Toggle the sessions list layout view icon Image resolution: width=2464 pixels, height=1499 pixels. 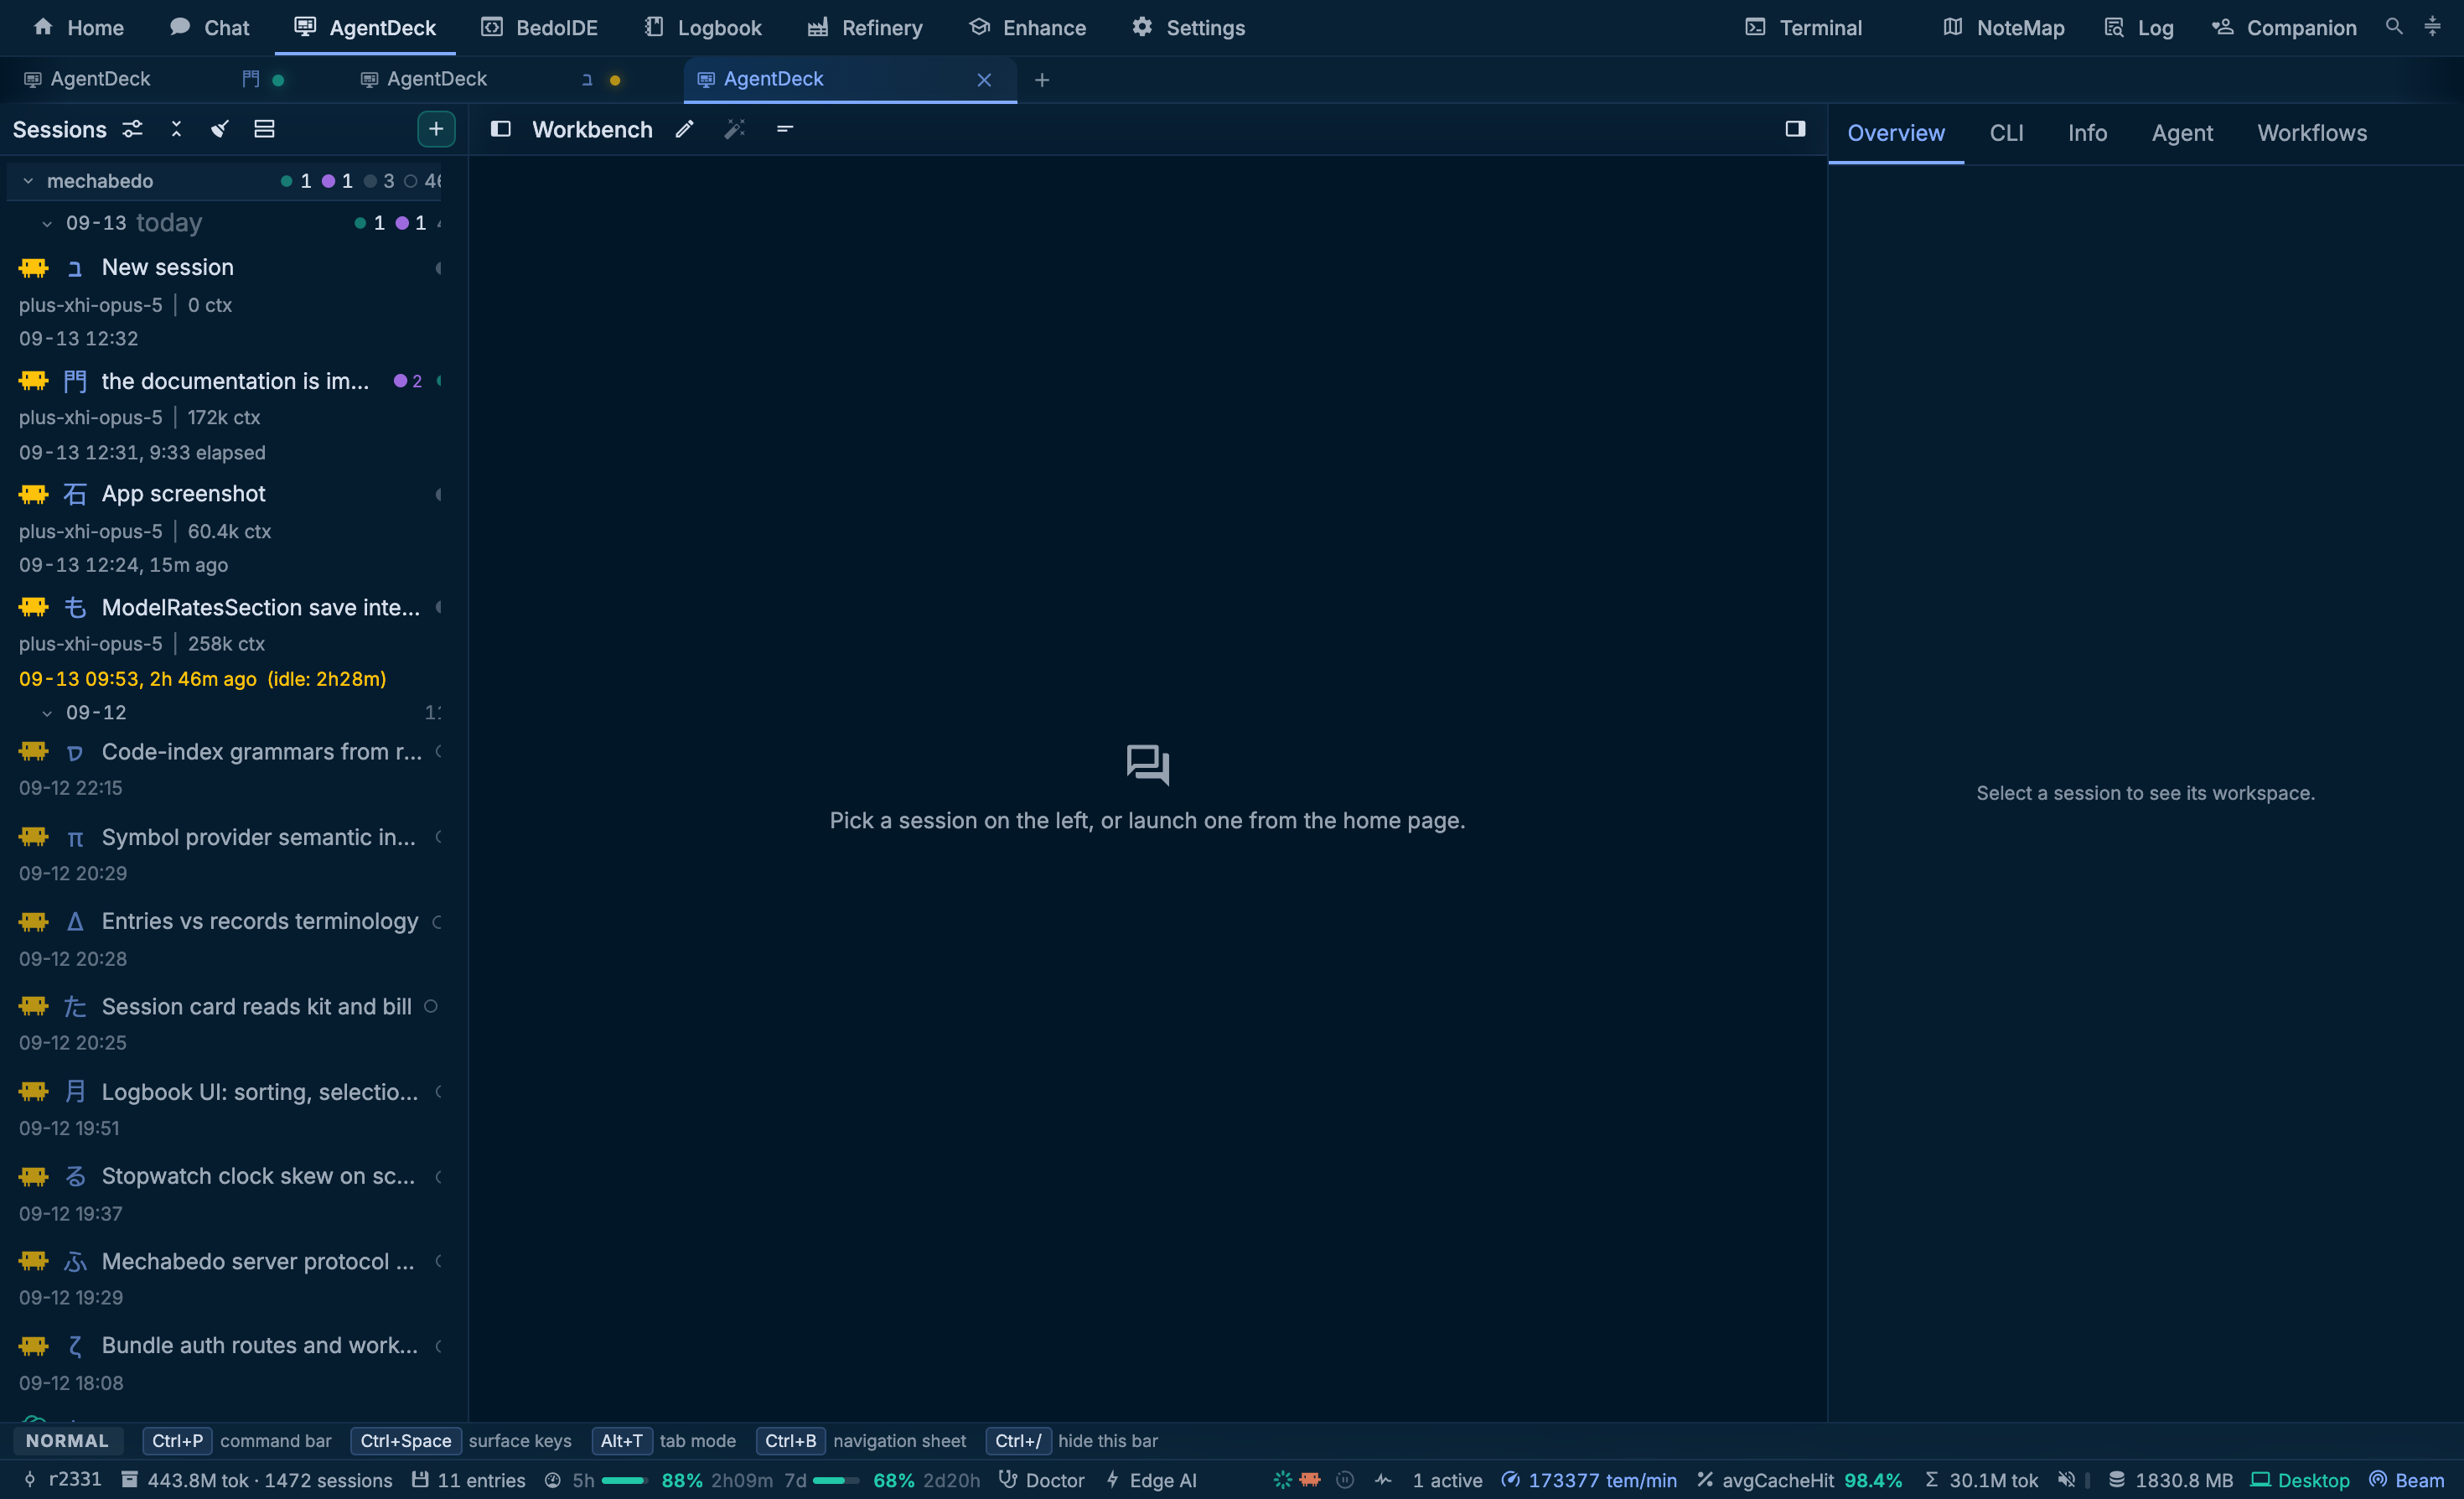click(264, 129)
